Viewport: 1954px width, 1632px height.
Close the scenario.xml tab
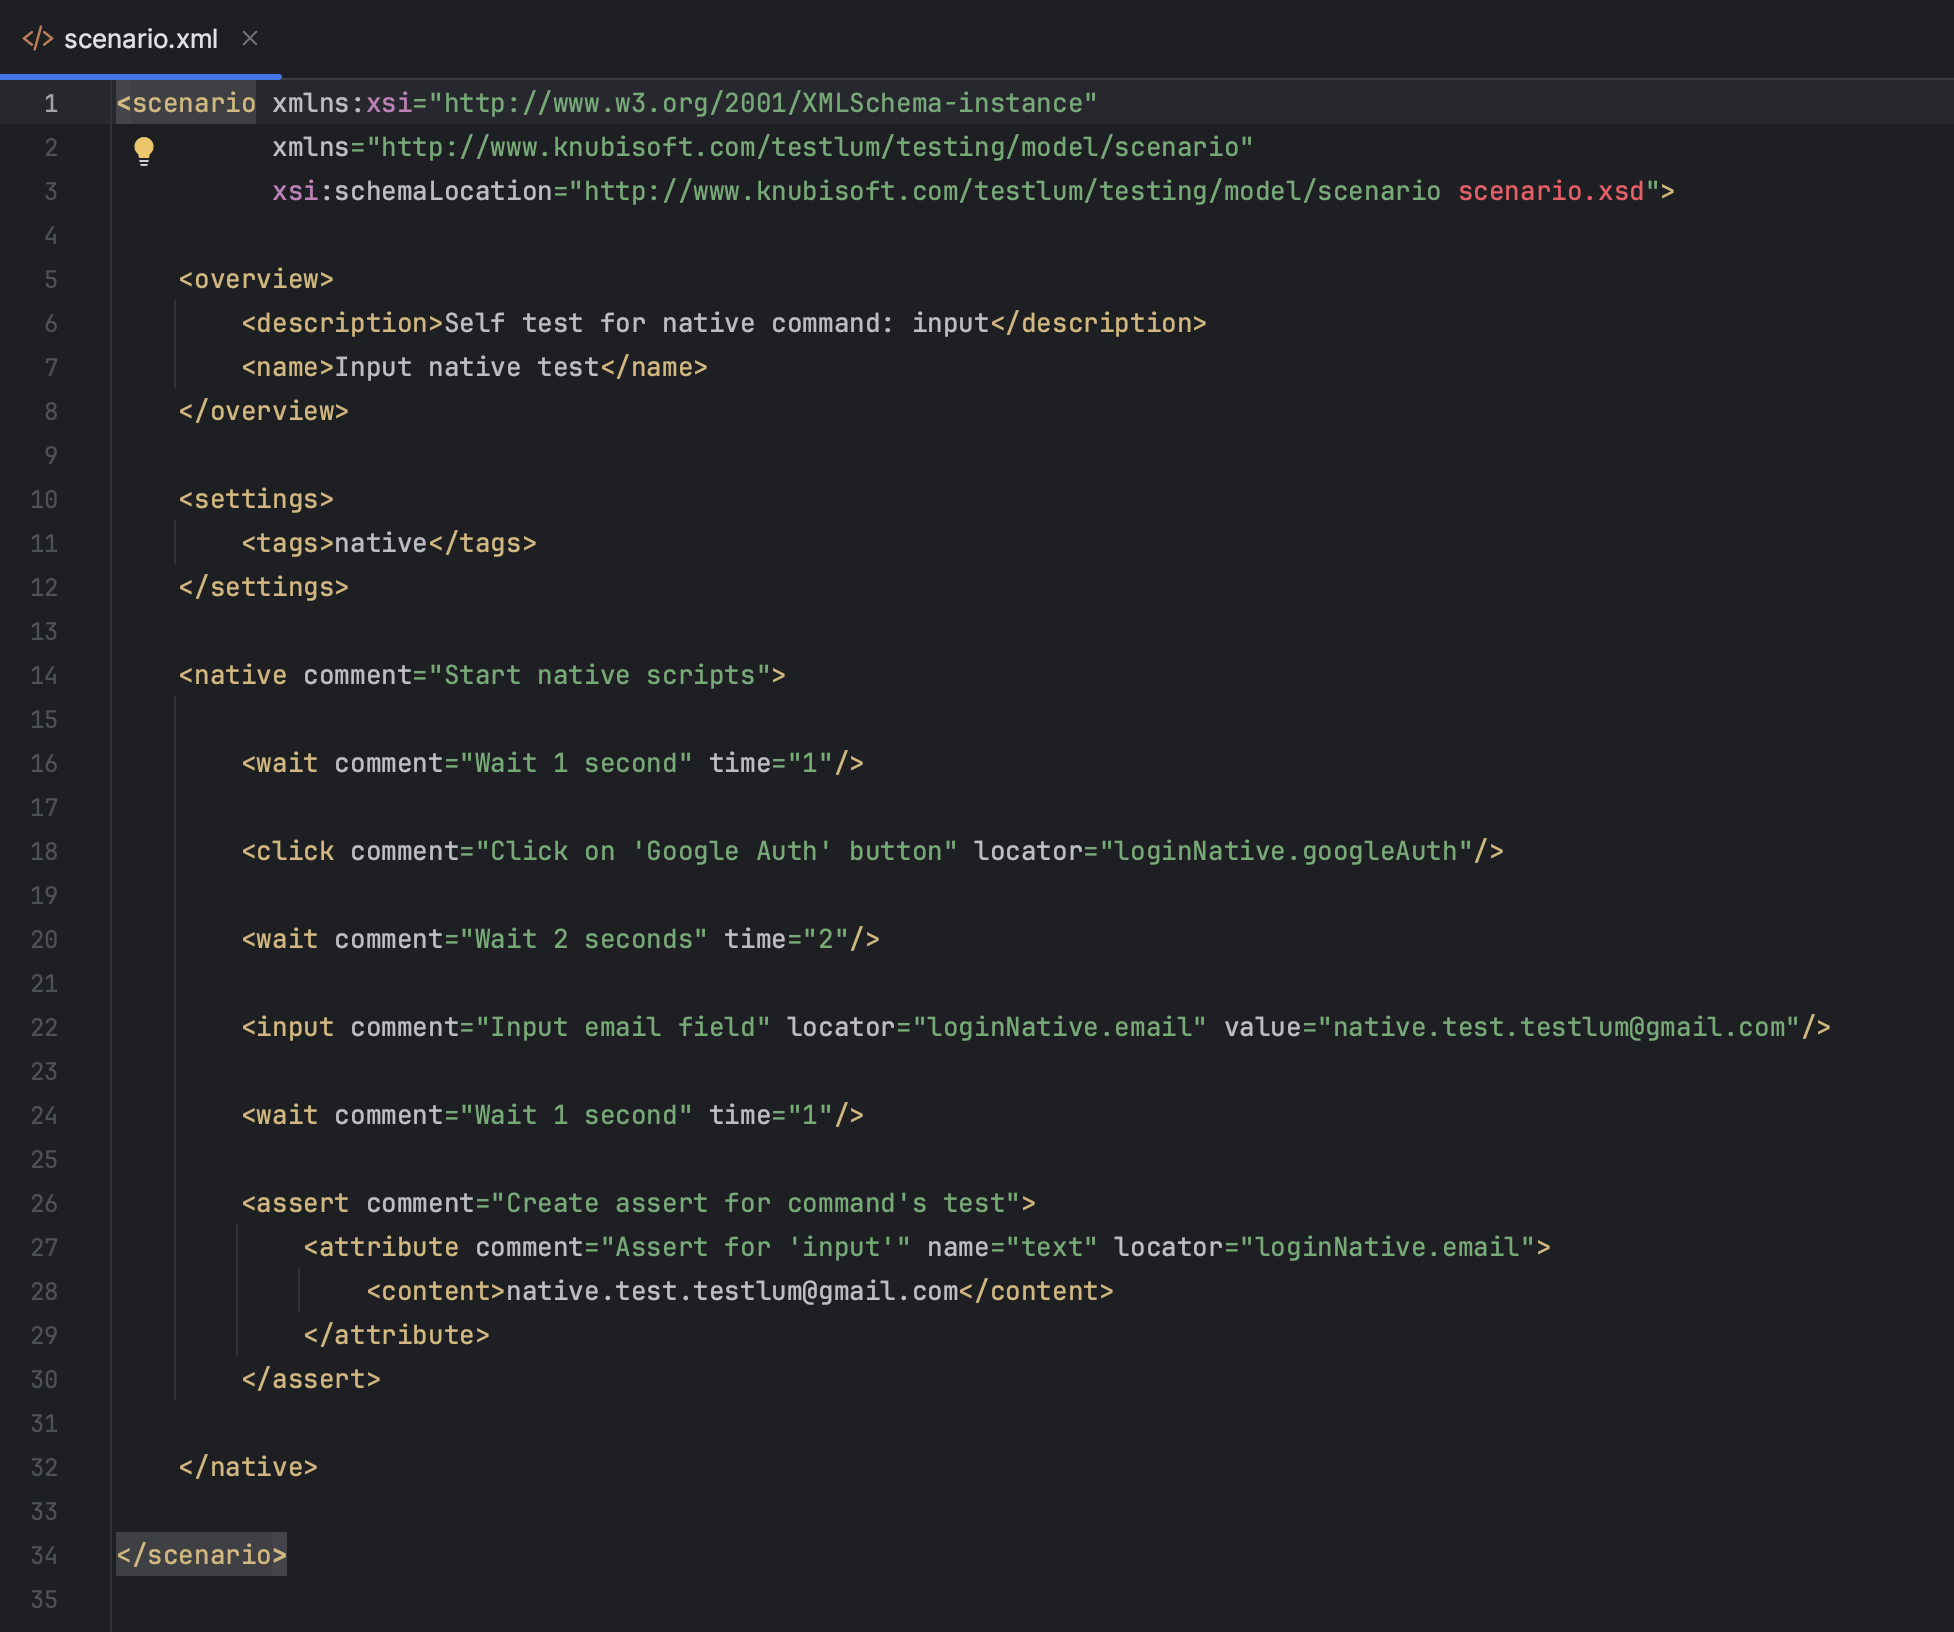(250, 38)
